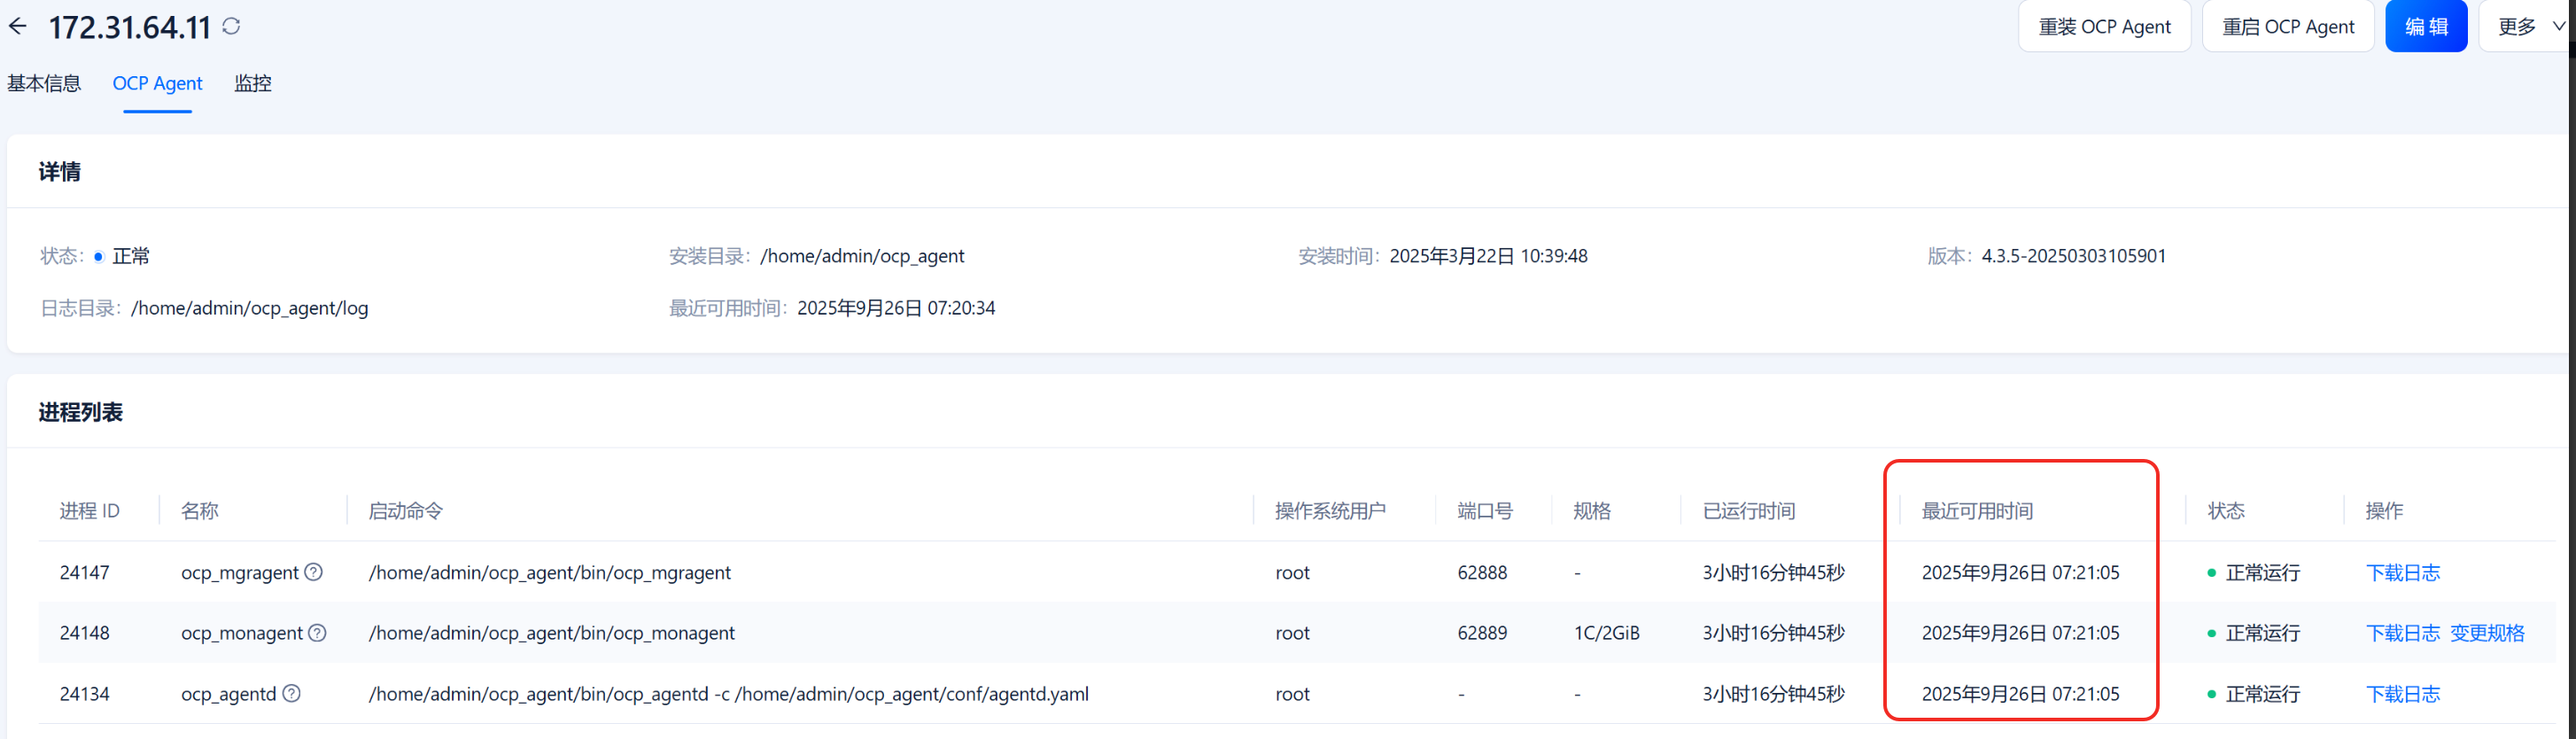This screenshot has width=2576, height=739.
Task: Click port number 62888
Action: (x=1482, y=573)
